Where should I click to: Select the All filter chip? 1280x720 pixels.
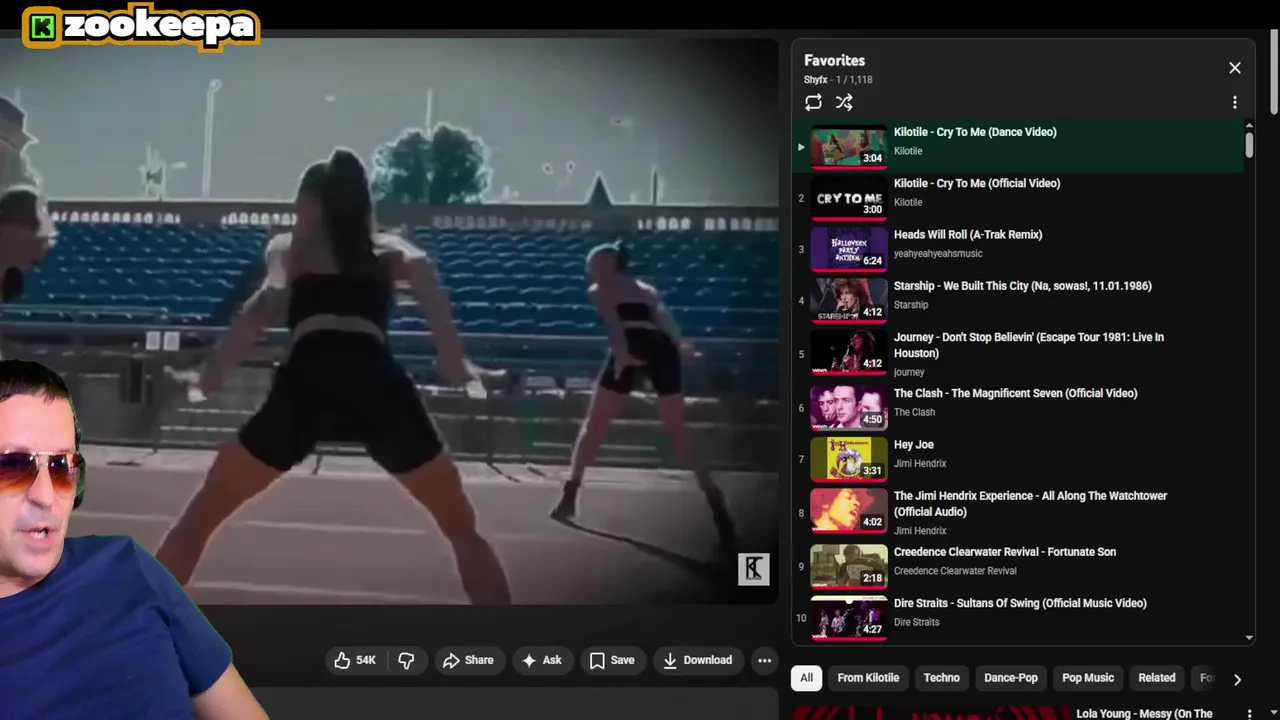click(x=806, y=678)
